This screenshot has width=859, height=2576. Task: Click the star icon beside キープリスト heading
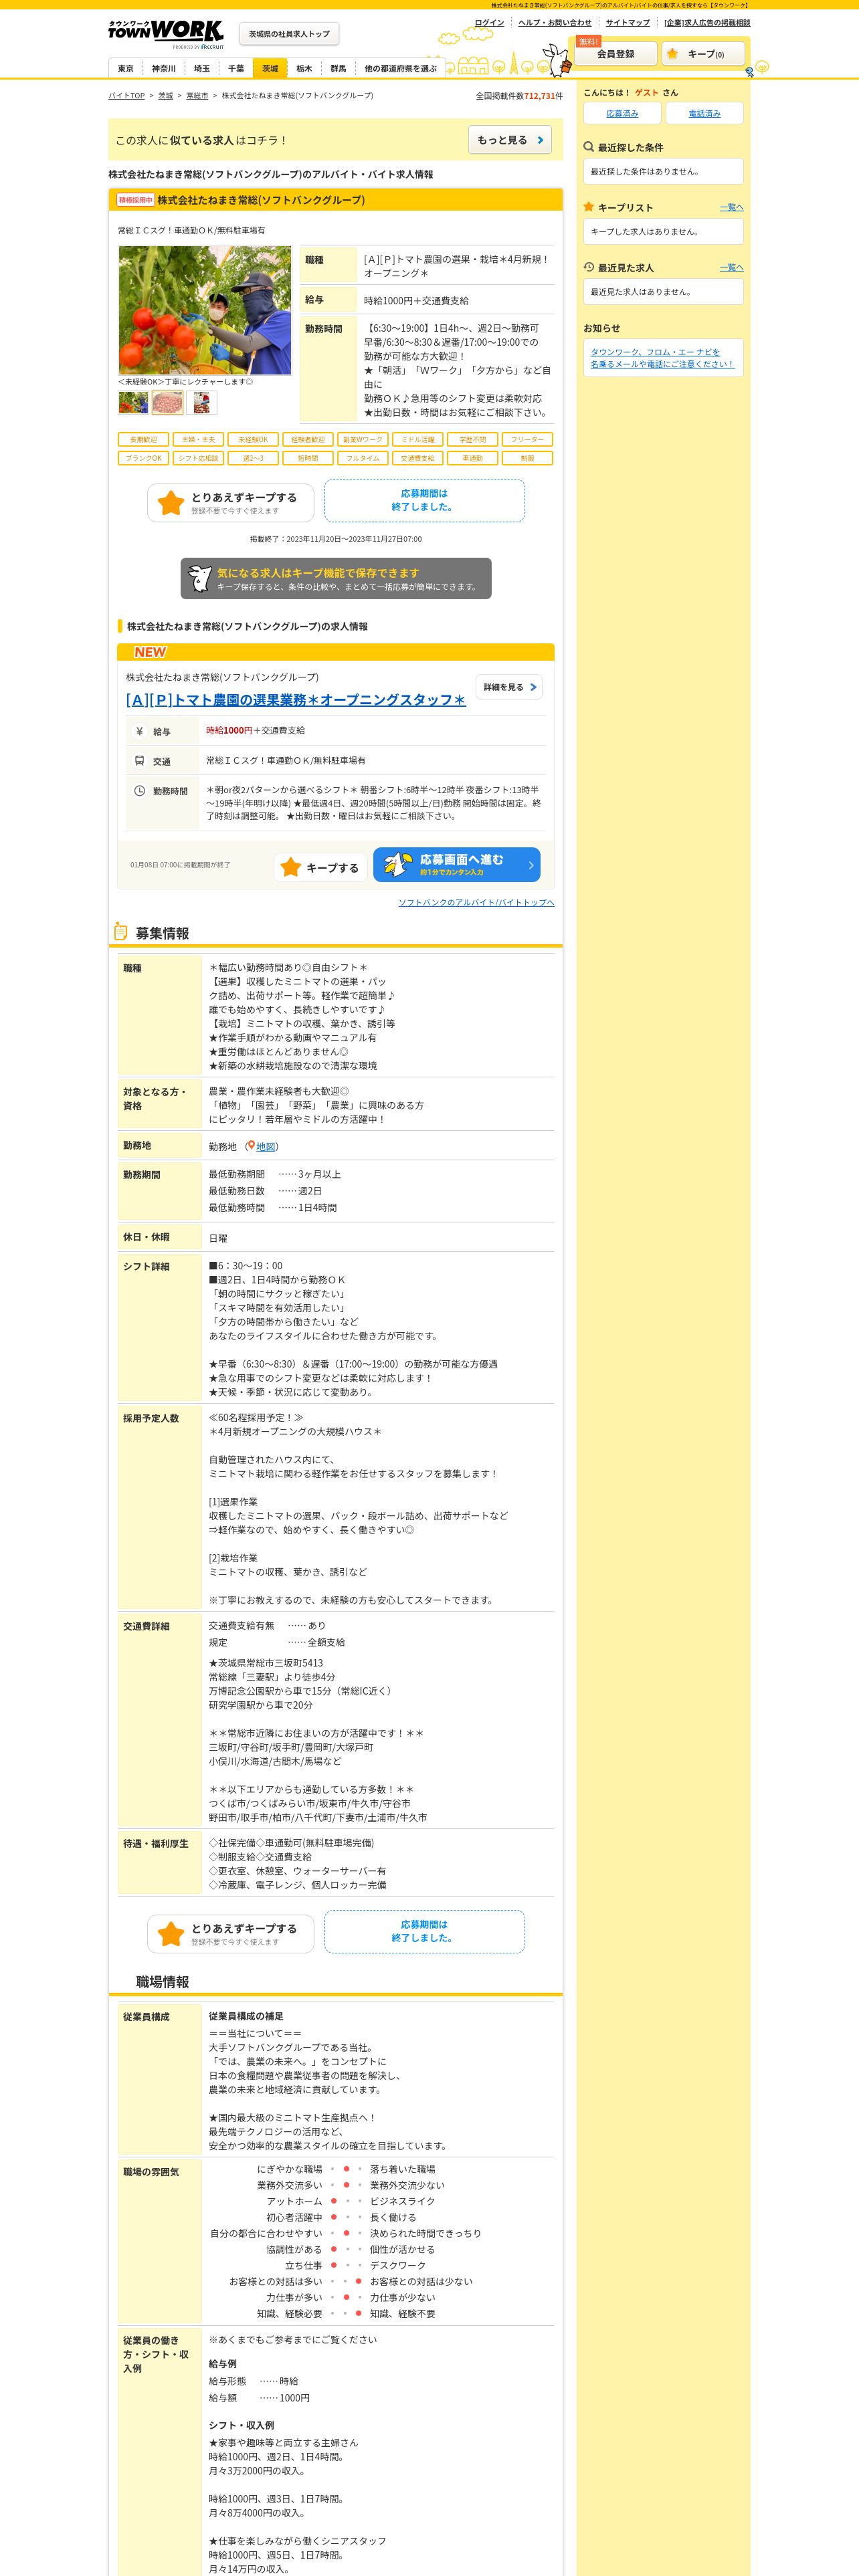589,207
